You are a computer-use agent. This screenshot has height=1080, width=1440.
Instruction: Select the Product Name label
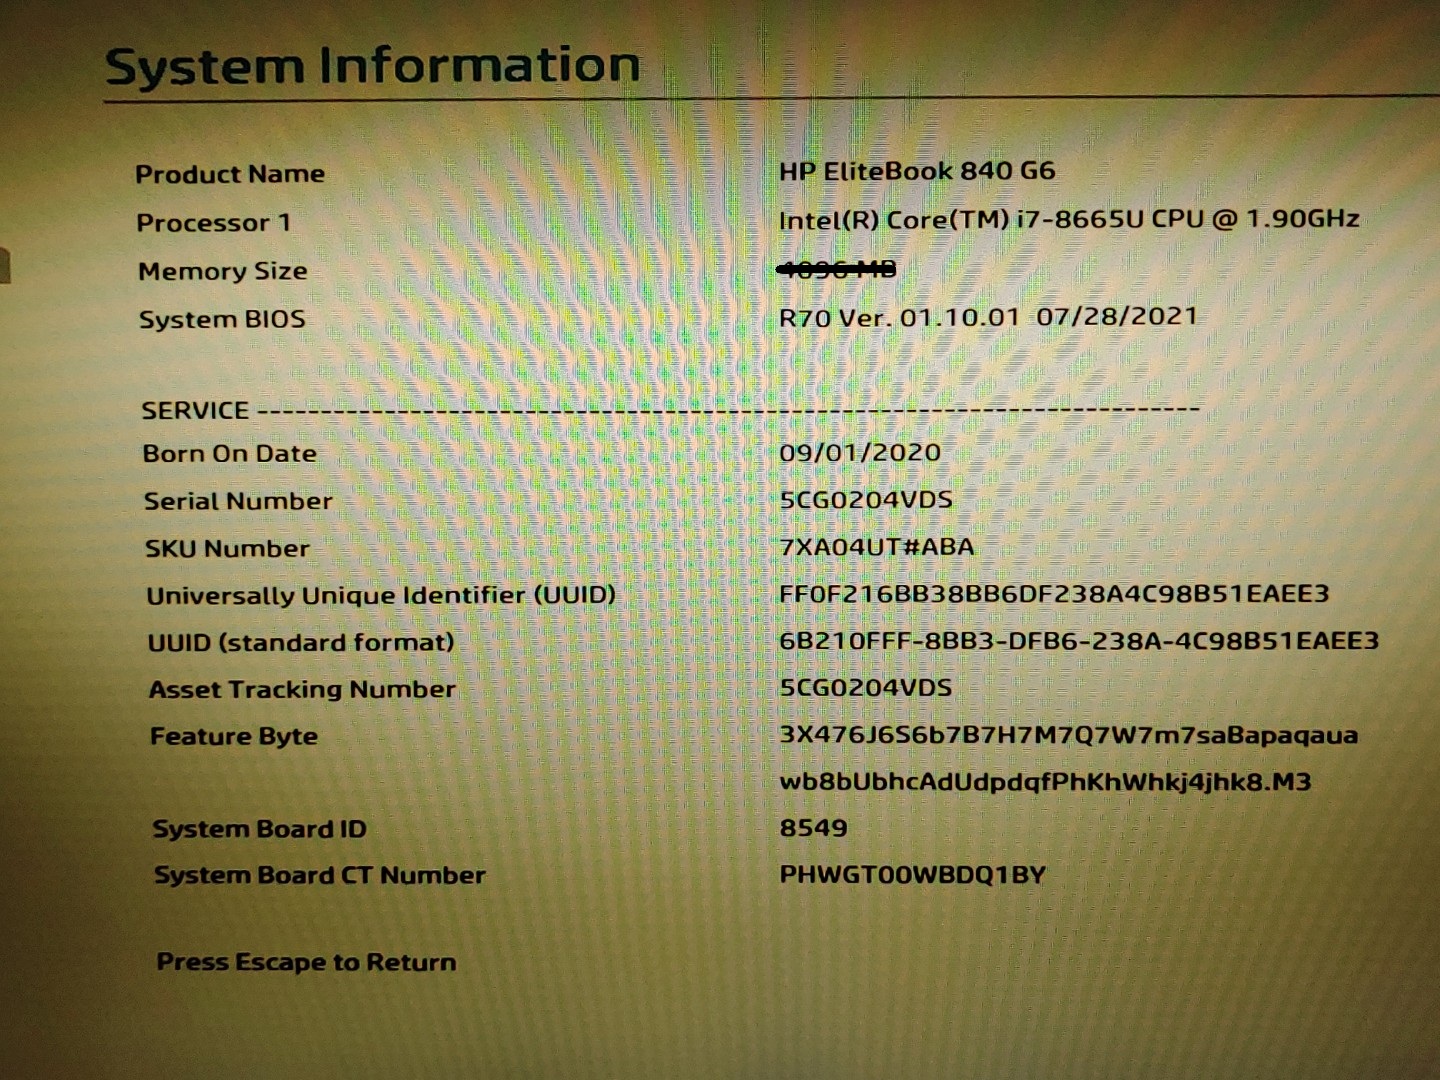(x=231, y=173)
